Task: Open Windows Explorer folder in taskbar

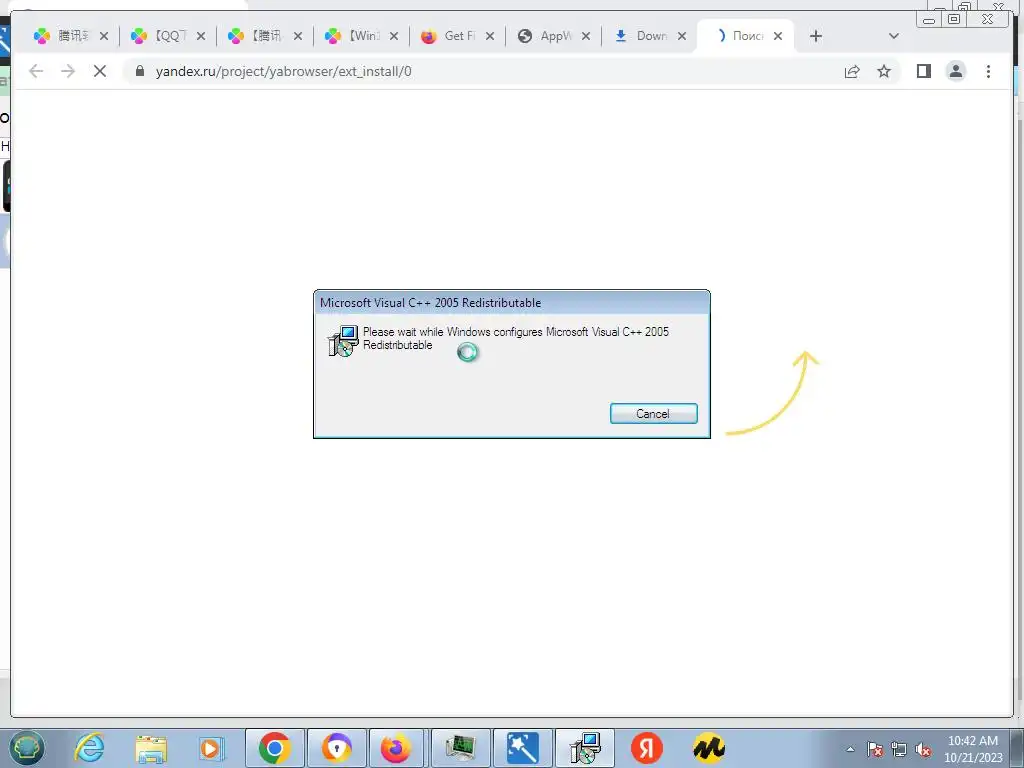Action: tap(151, 748)
